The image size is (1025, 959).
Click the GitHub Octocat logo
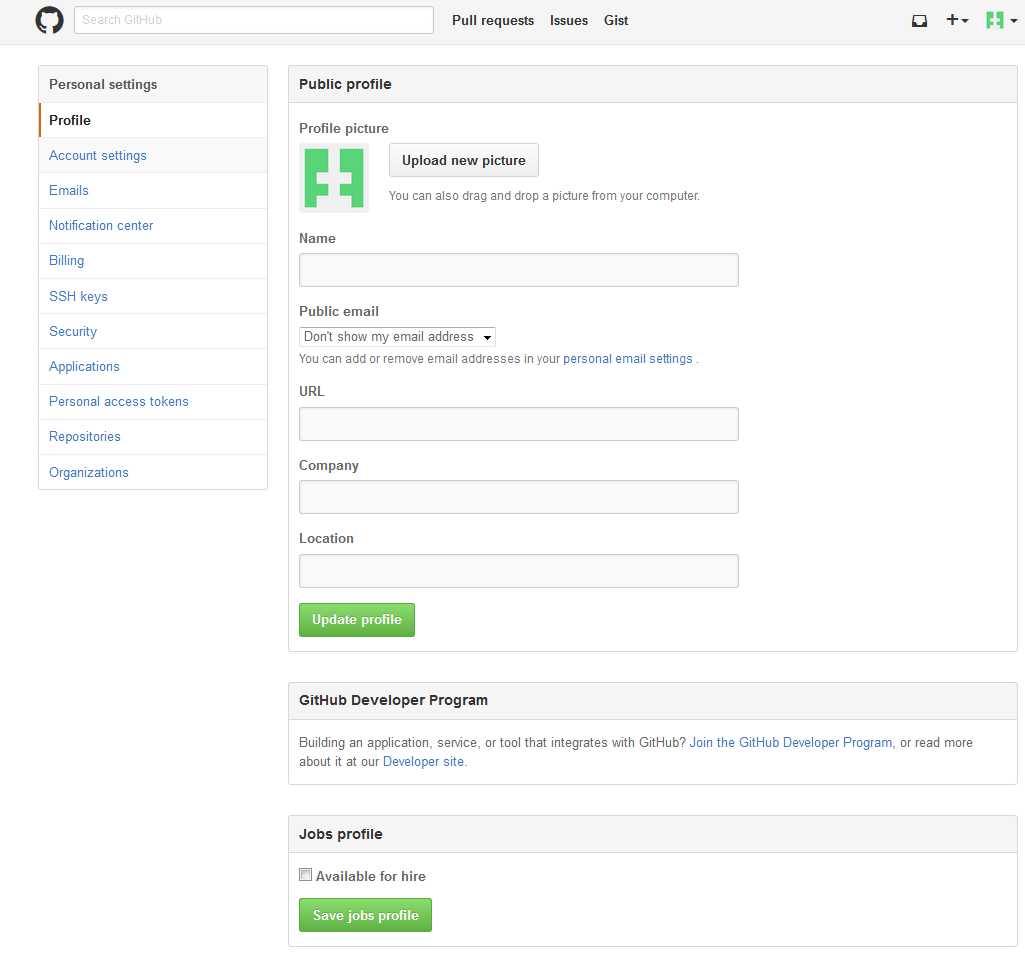[49, 20]
